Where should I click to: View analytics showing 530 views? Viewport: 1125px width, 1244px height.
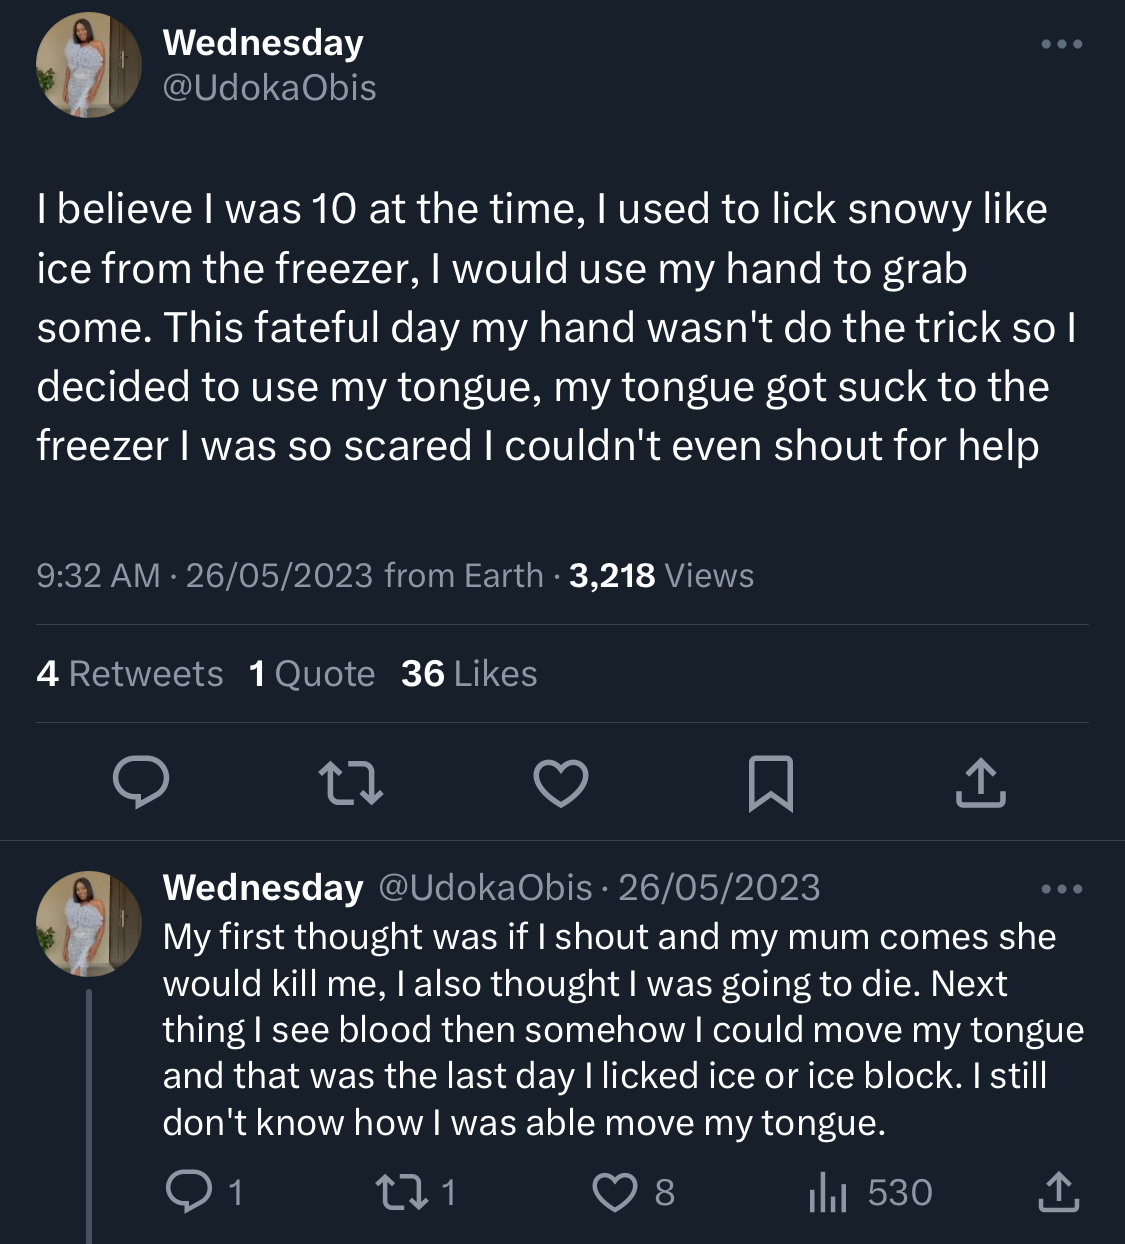pos(870,1192)
